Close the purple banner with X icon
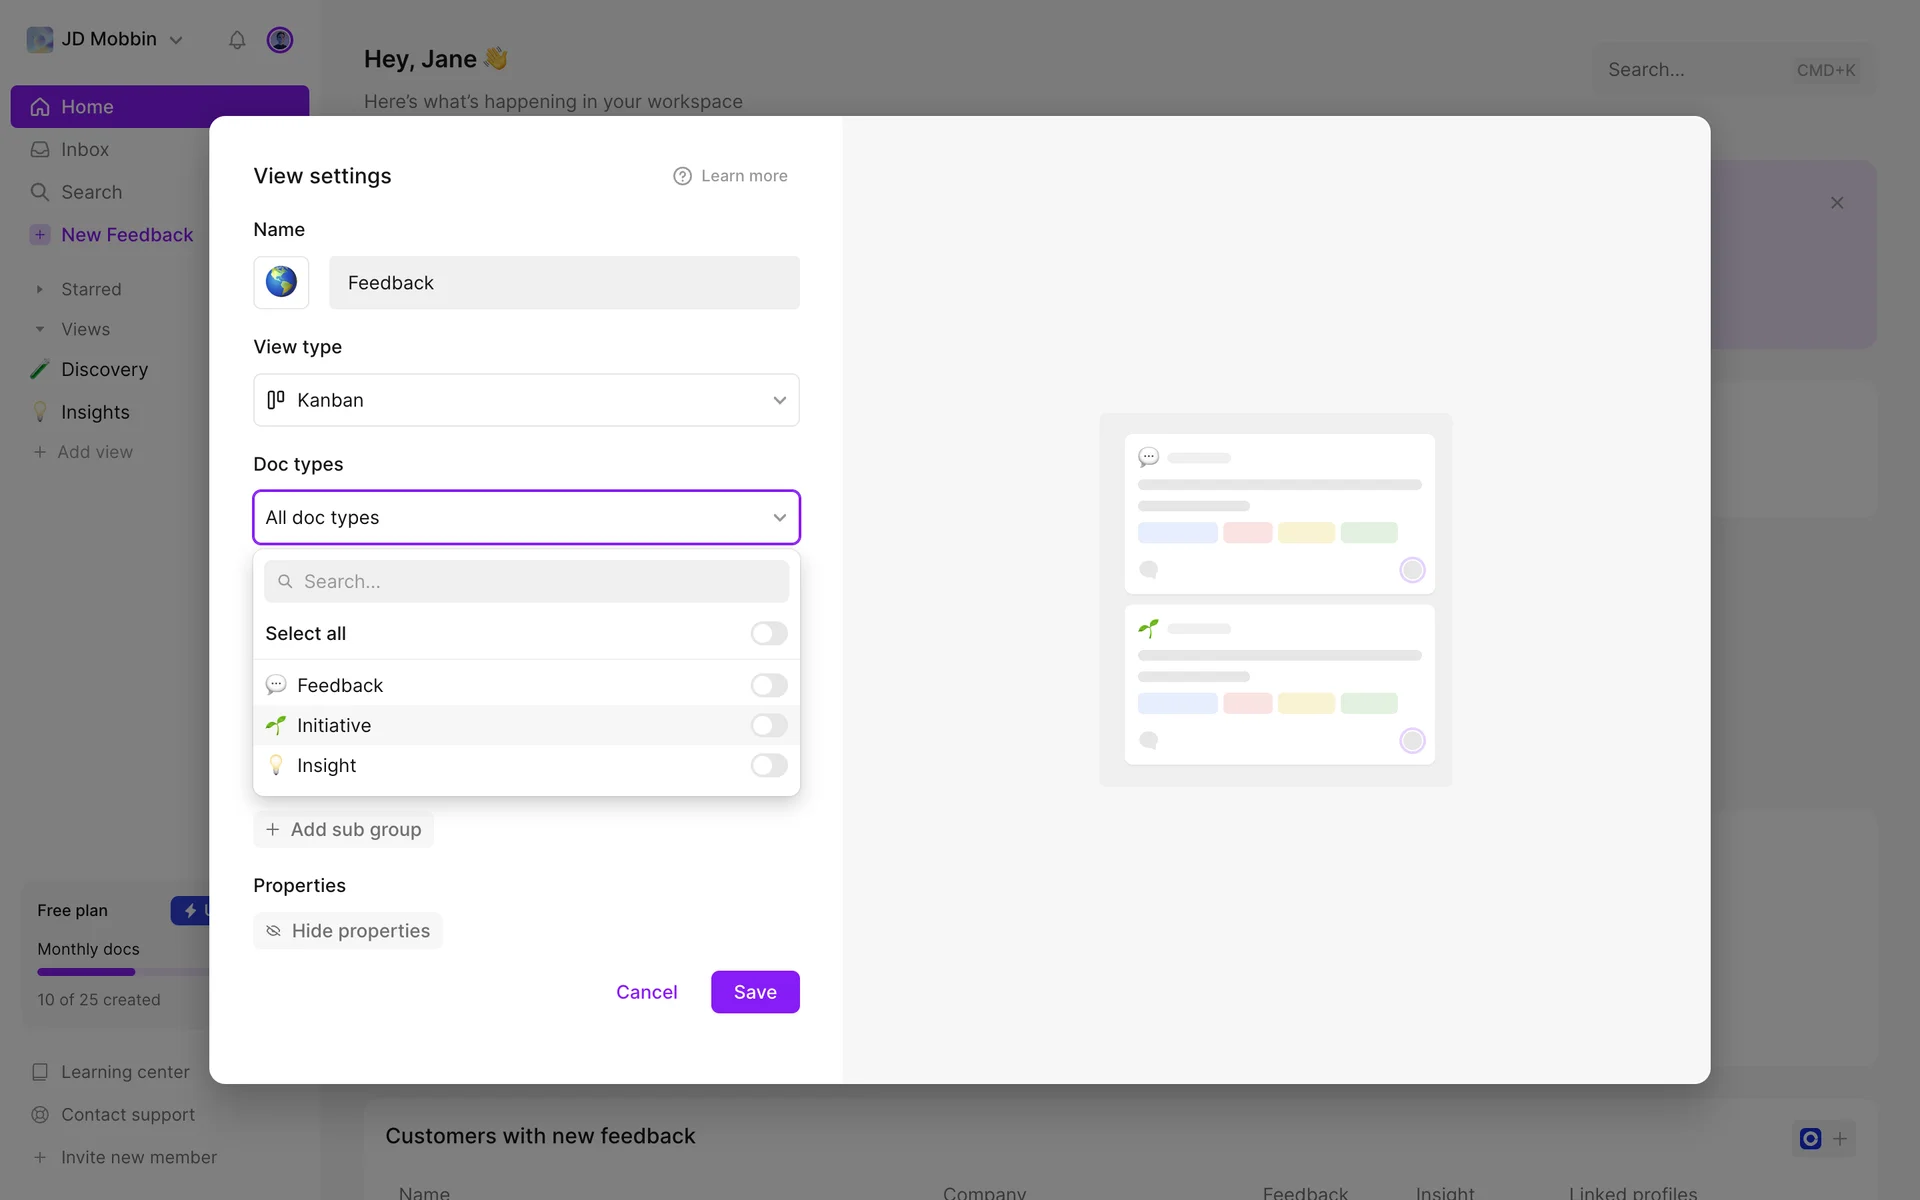This screenshot has width=1920, height=1200. click(x=1837, y=203)
